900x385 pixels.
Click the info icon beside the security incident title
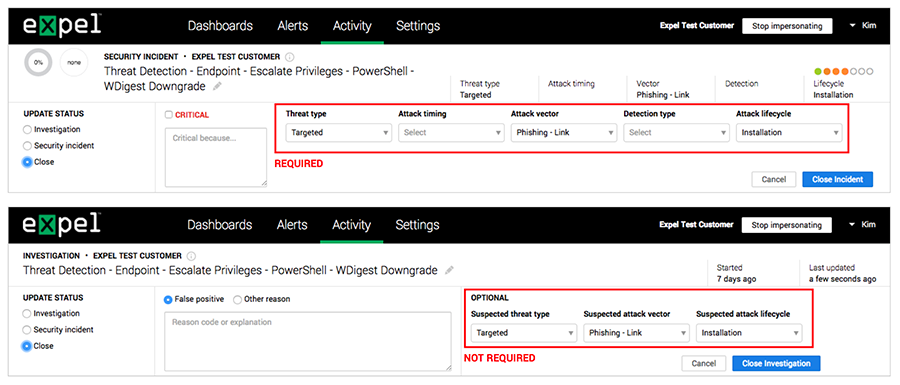coord(289,57)
